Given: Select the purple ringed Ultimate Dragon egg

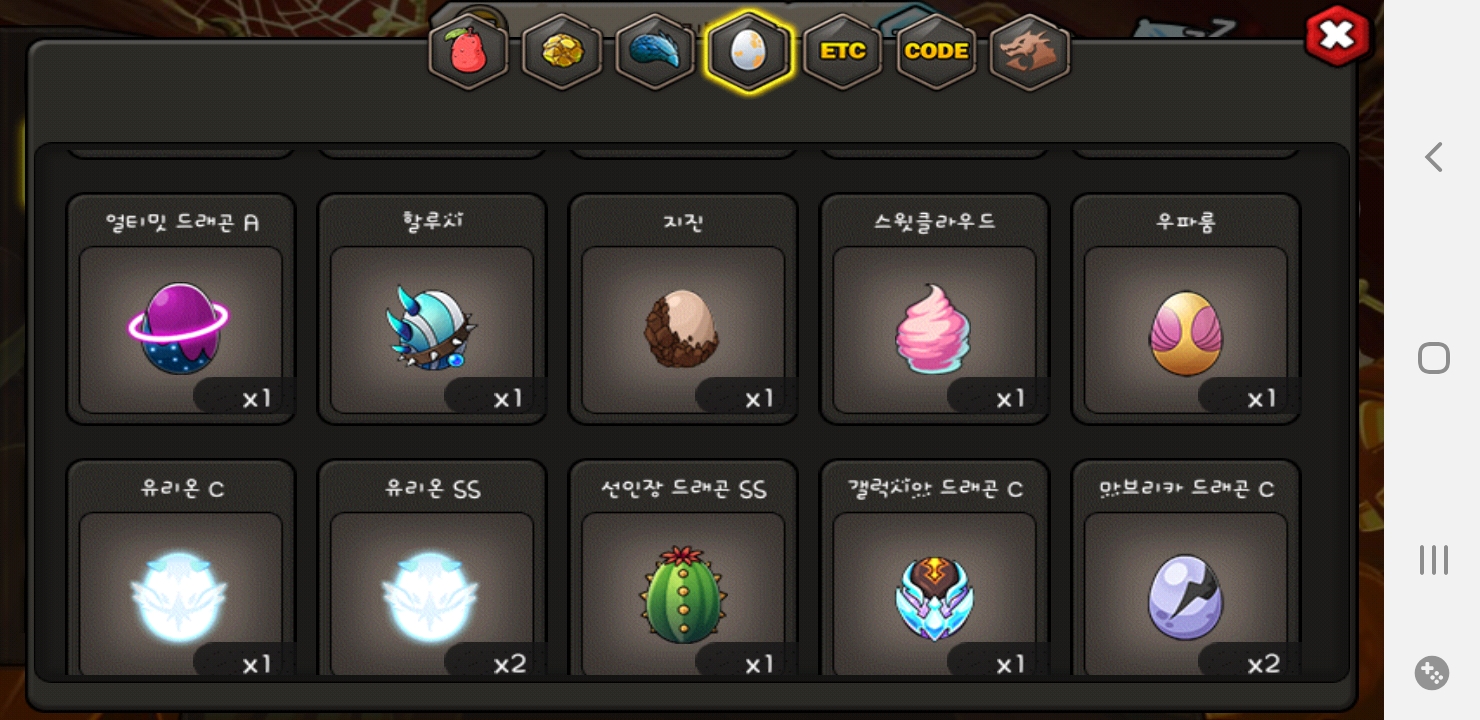Looking at the screenshot, I should pos(181,309).
